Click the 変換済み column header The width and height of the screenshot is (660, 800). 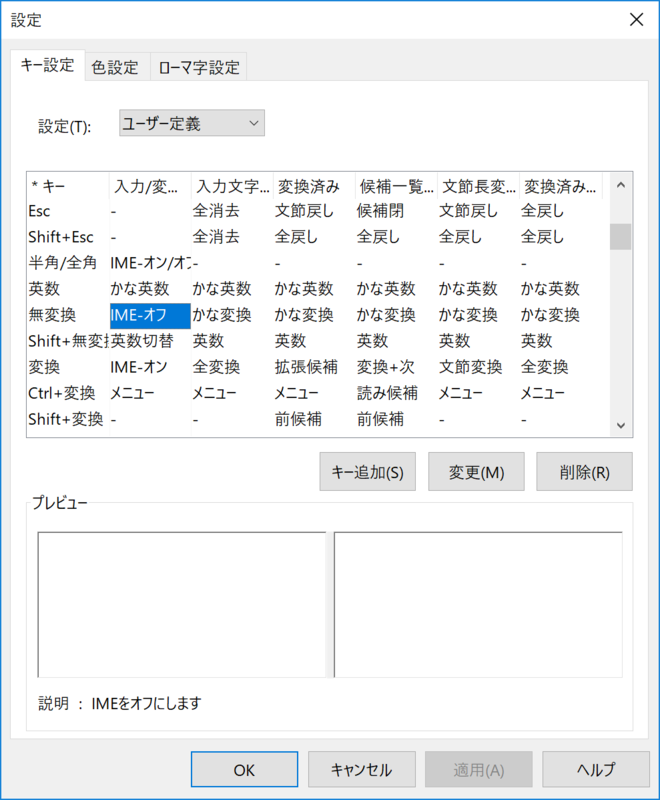314,186
